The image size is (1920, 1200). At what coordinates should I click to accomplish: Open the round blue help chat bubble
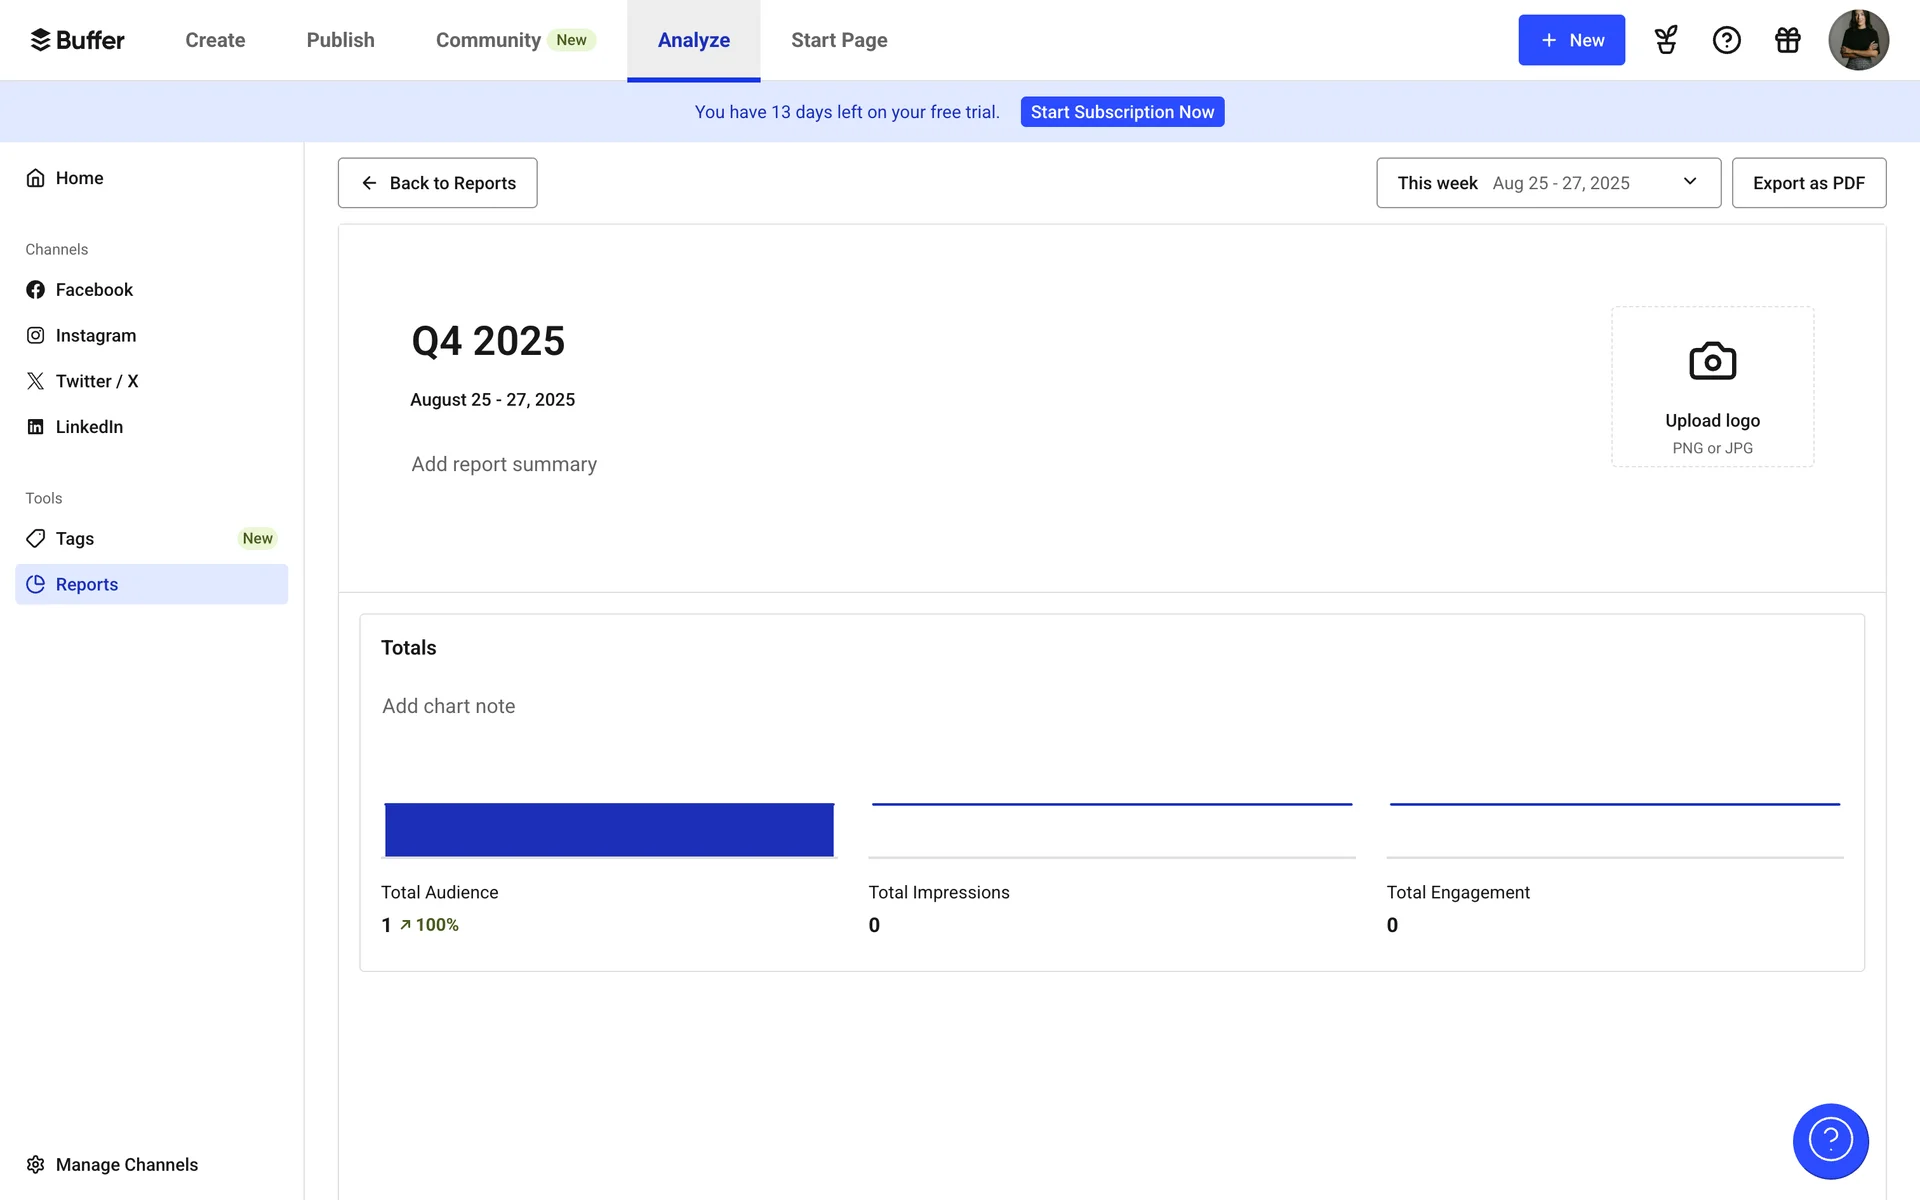point(1830,1140)
